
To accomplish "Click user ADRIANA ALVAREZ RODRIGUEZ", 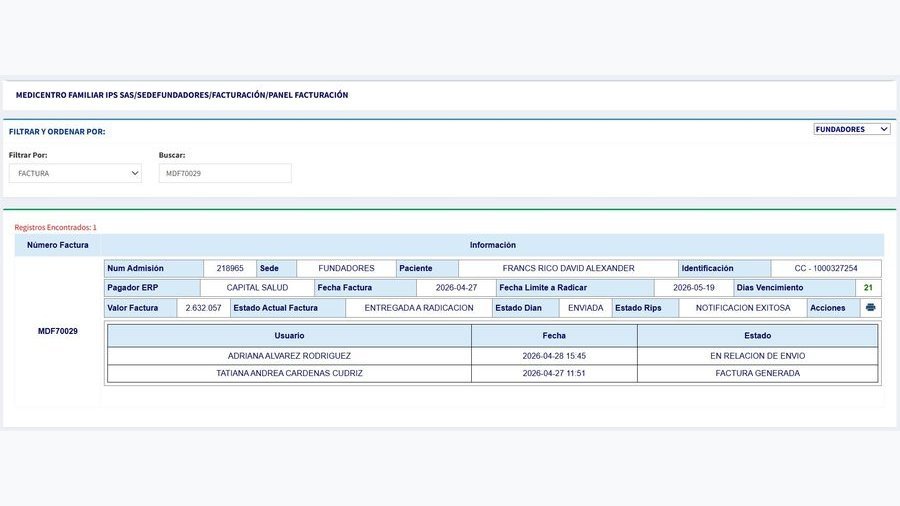I will click(289, 356).
